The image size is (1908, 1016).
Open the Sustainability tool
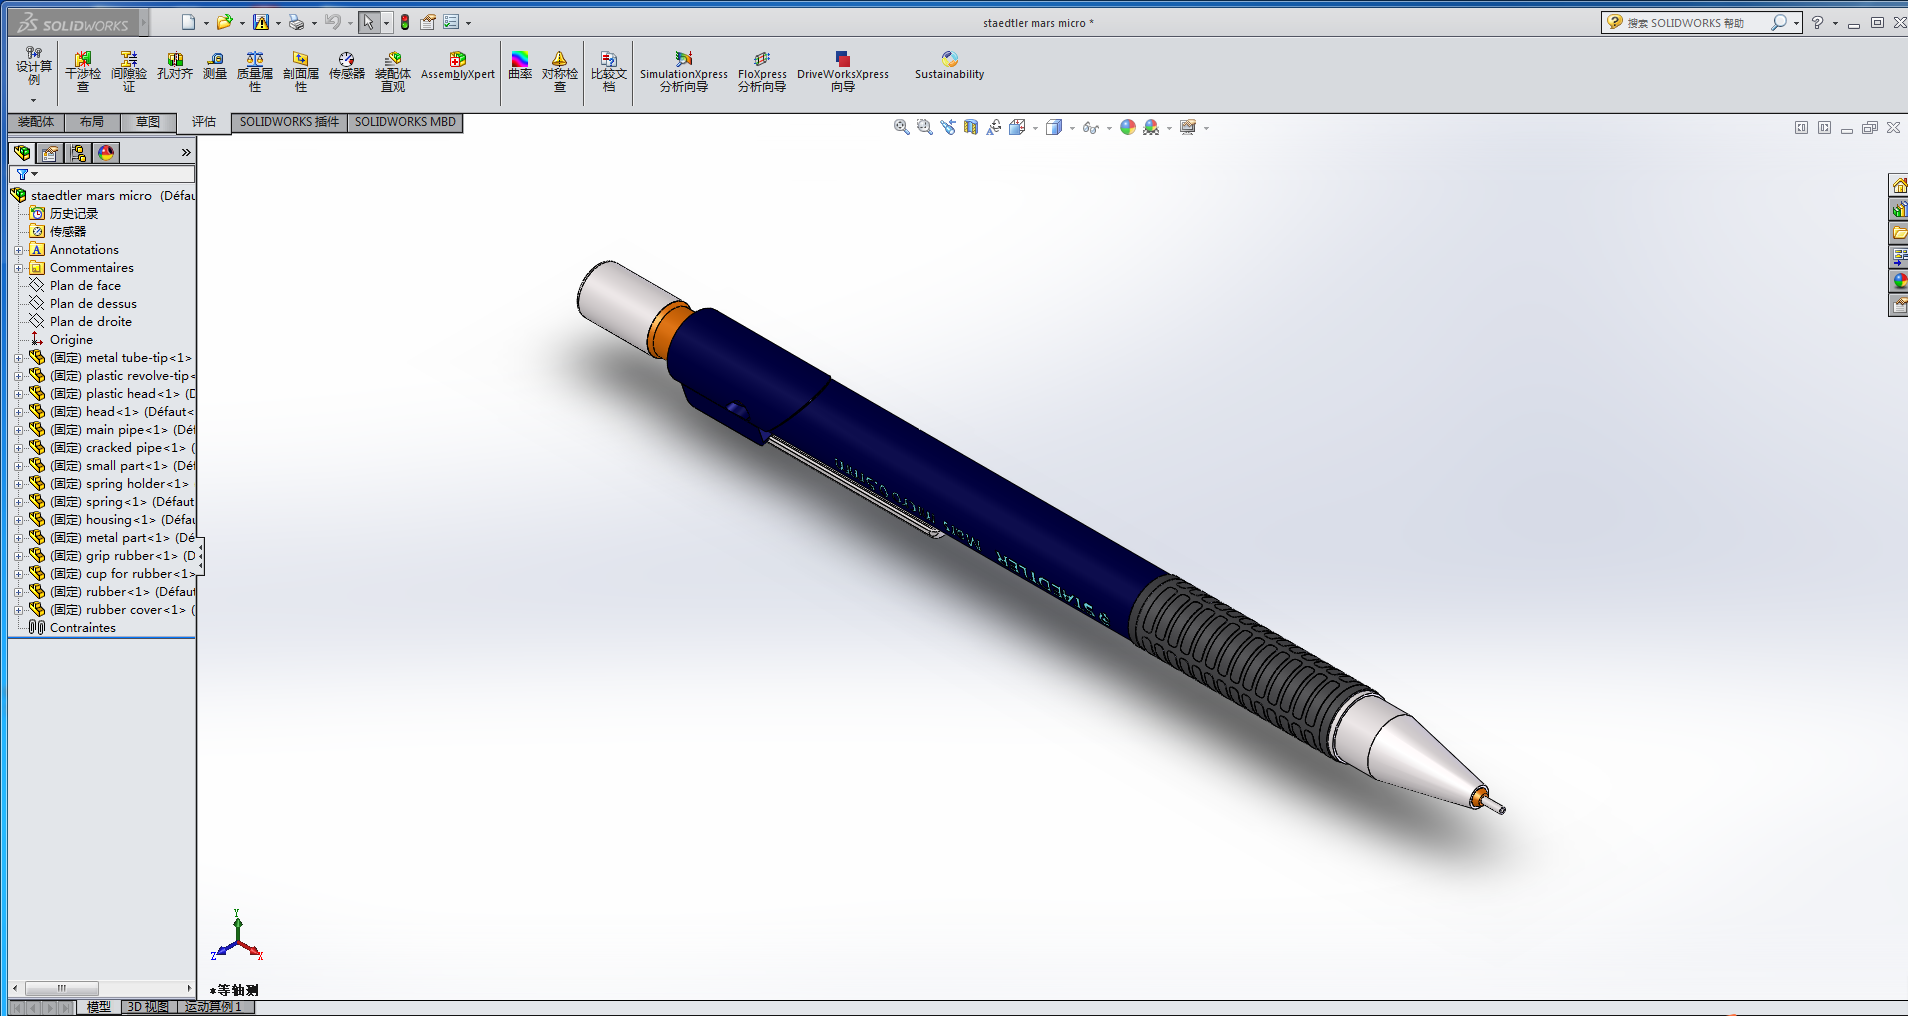(x=950, y=66)
